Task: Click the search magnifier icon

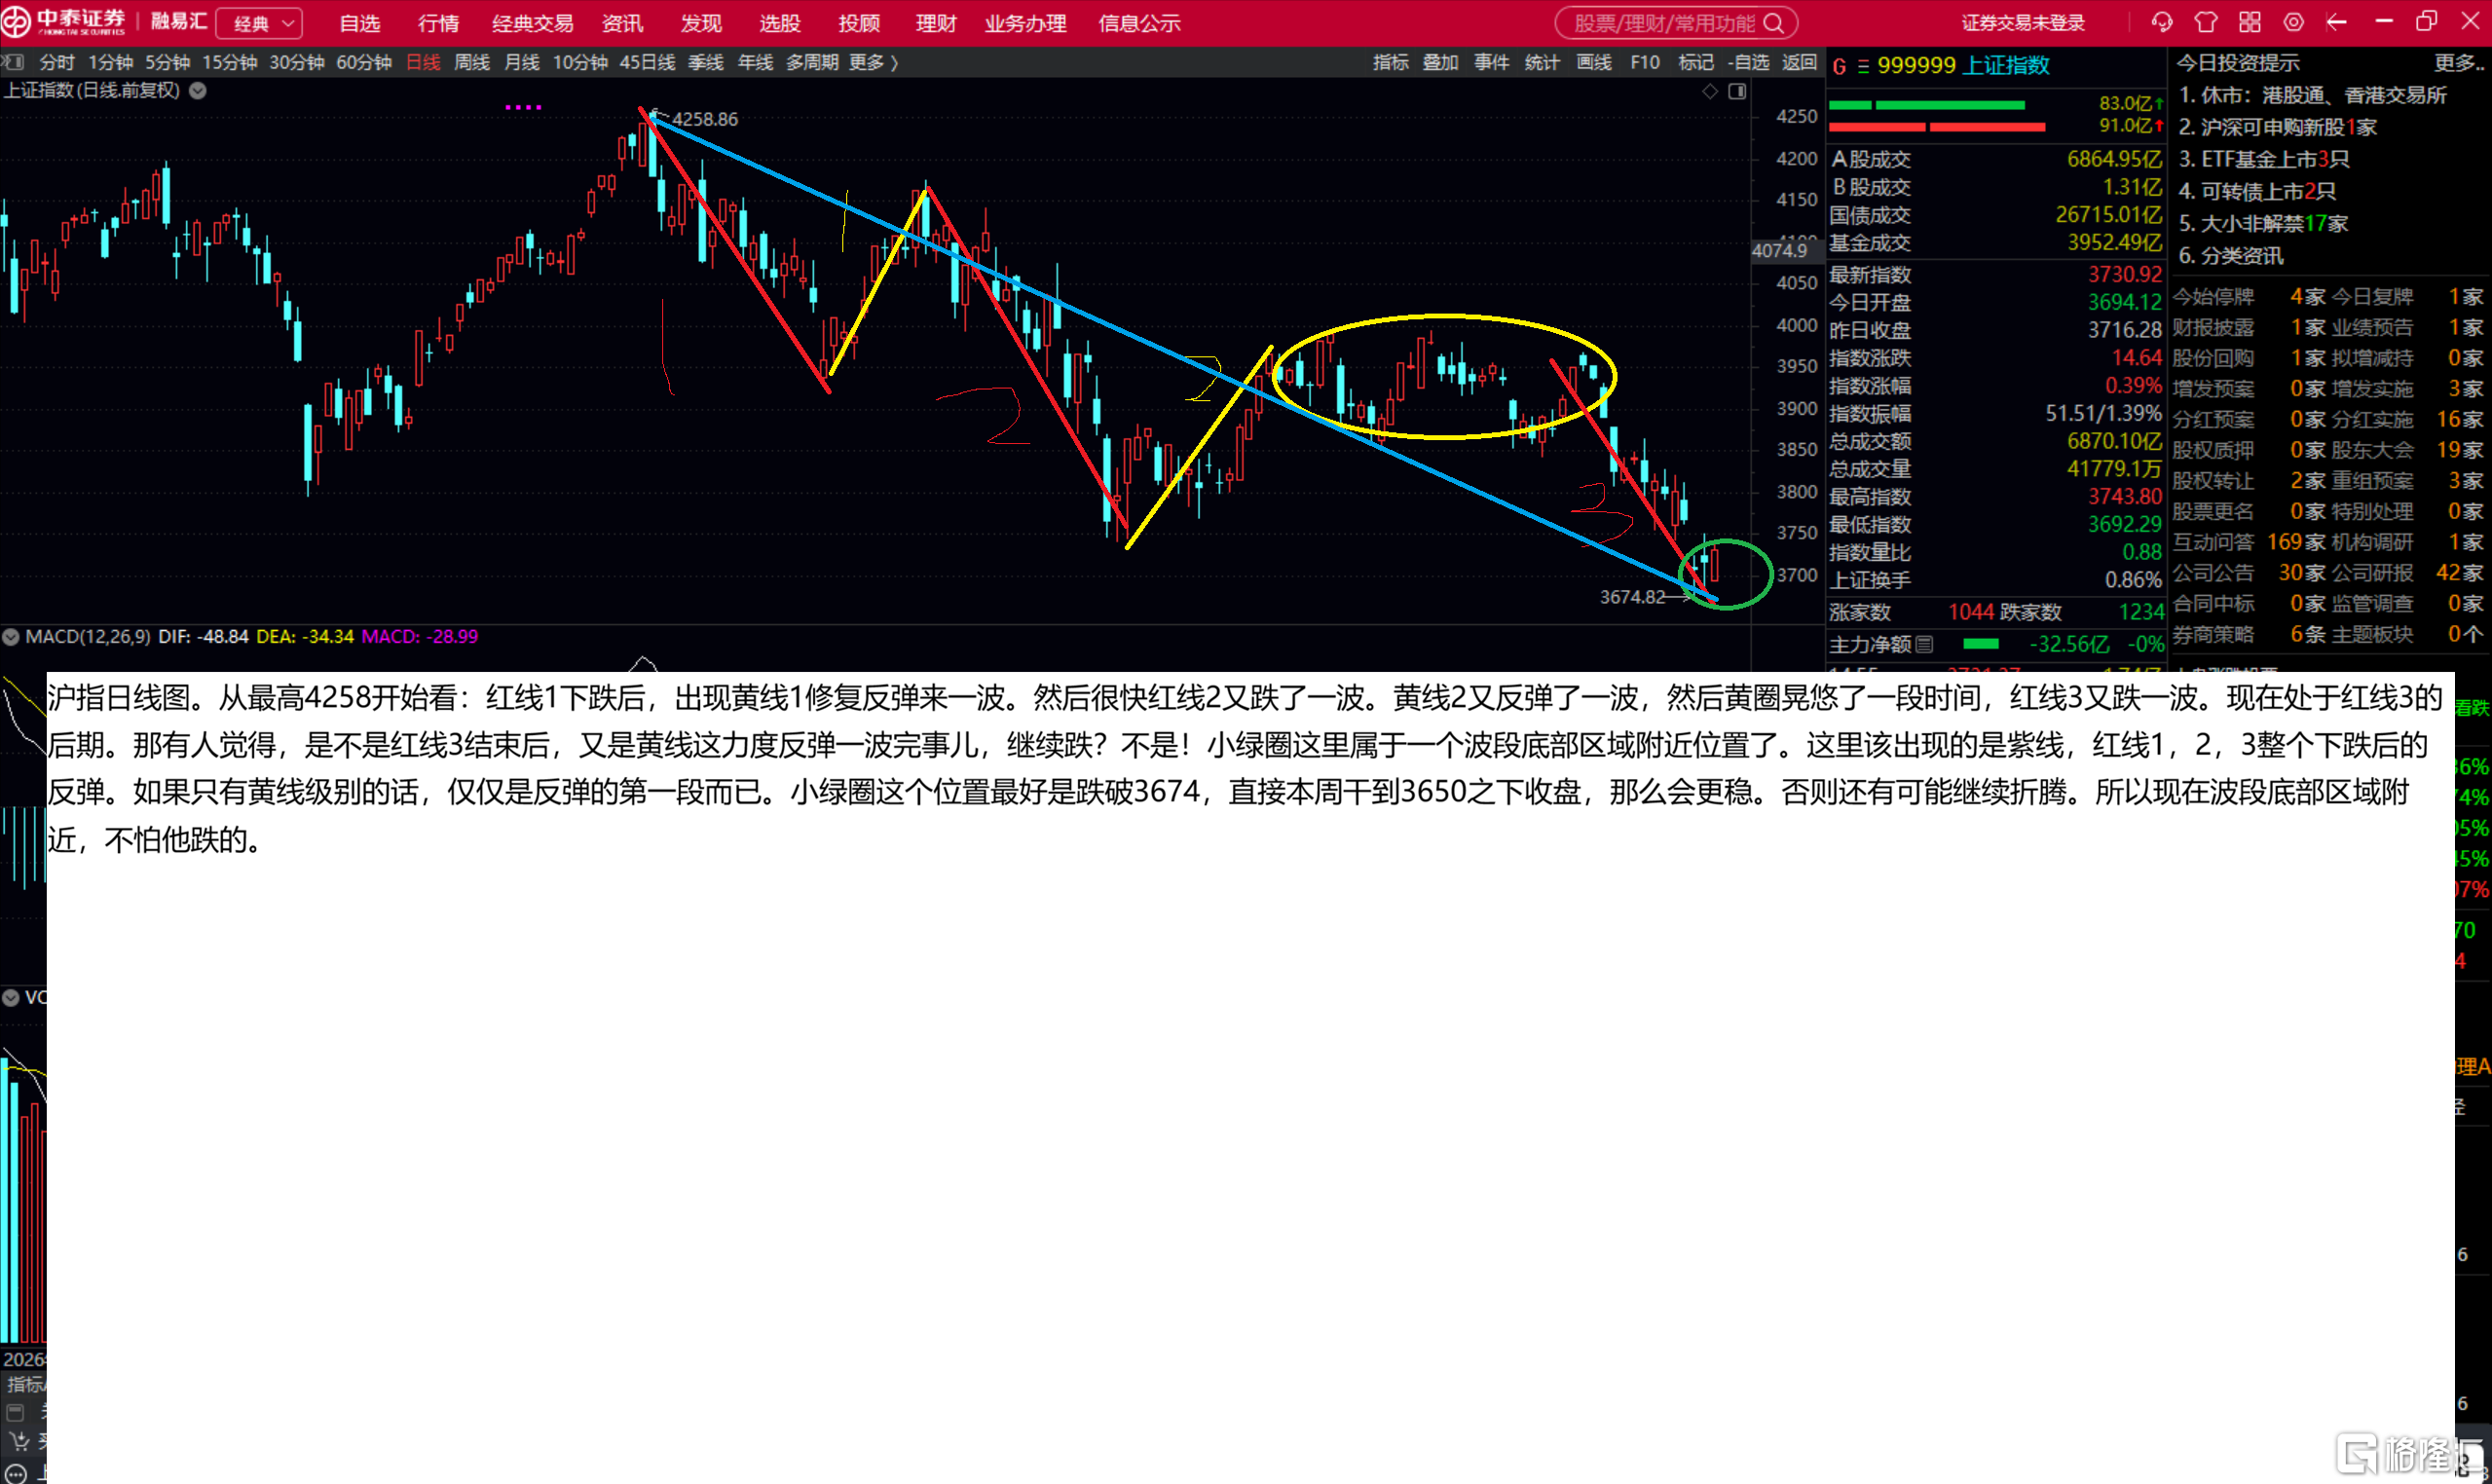Action: coord(1774,23)
